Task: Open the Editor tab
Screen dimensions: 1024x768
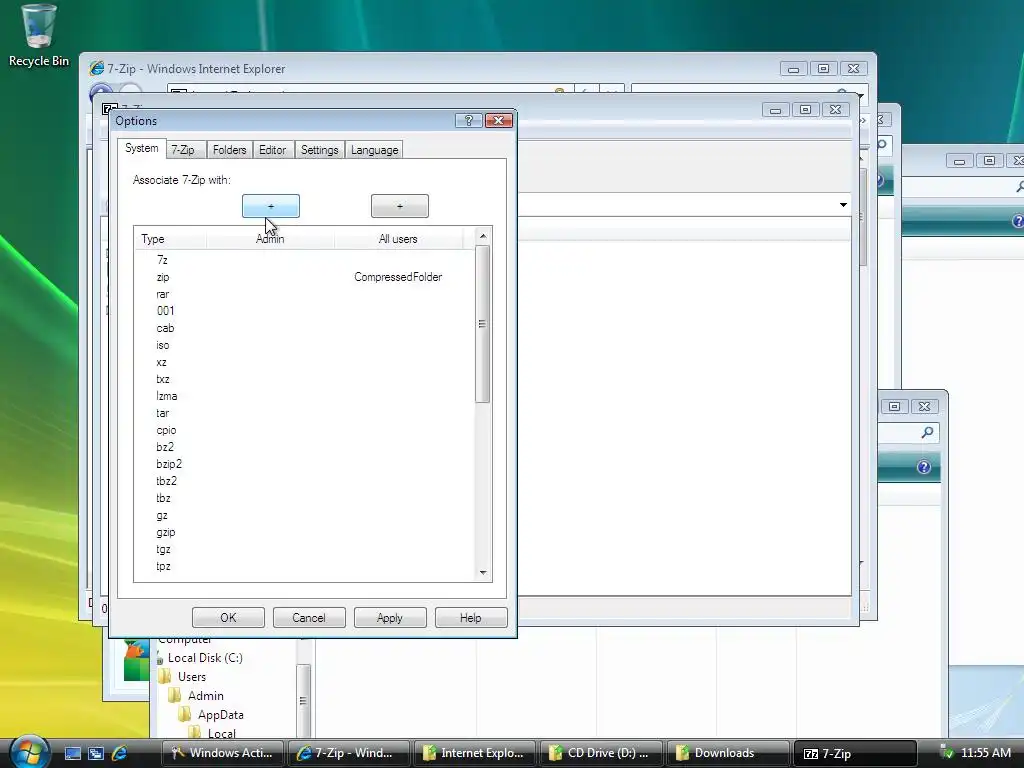Action: coord(272,150)
